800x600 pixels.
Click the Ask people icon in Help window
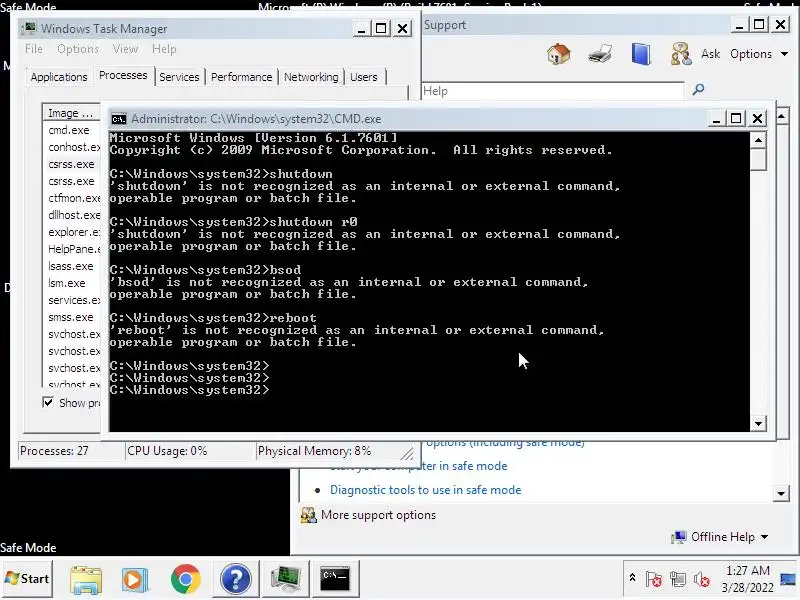tap(681, 54)
